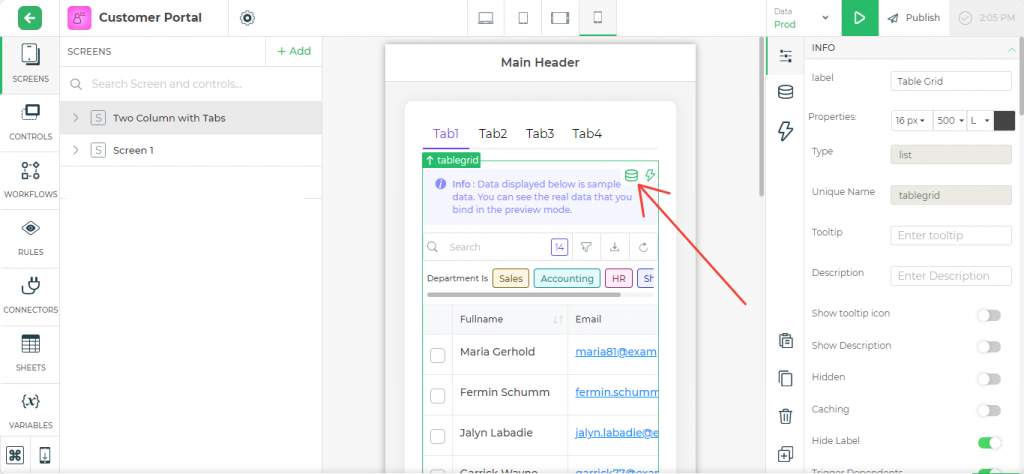This screenshot has height=474, width=1024.
Task: Select the HR department filter chip
Action: pos(618,278)
